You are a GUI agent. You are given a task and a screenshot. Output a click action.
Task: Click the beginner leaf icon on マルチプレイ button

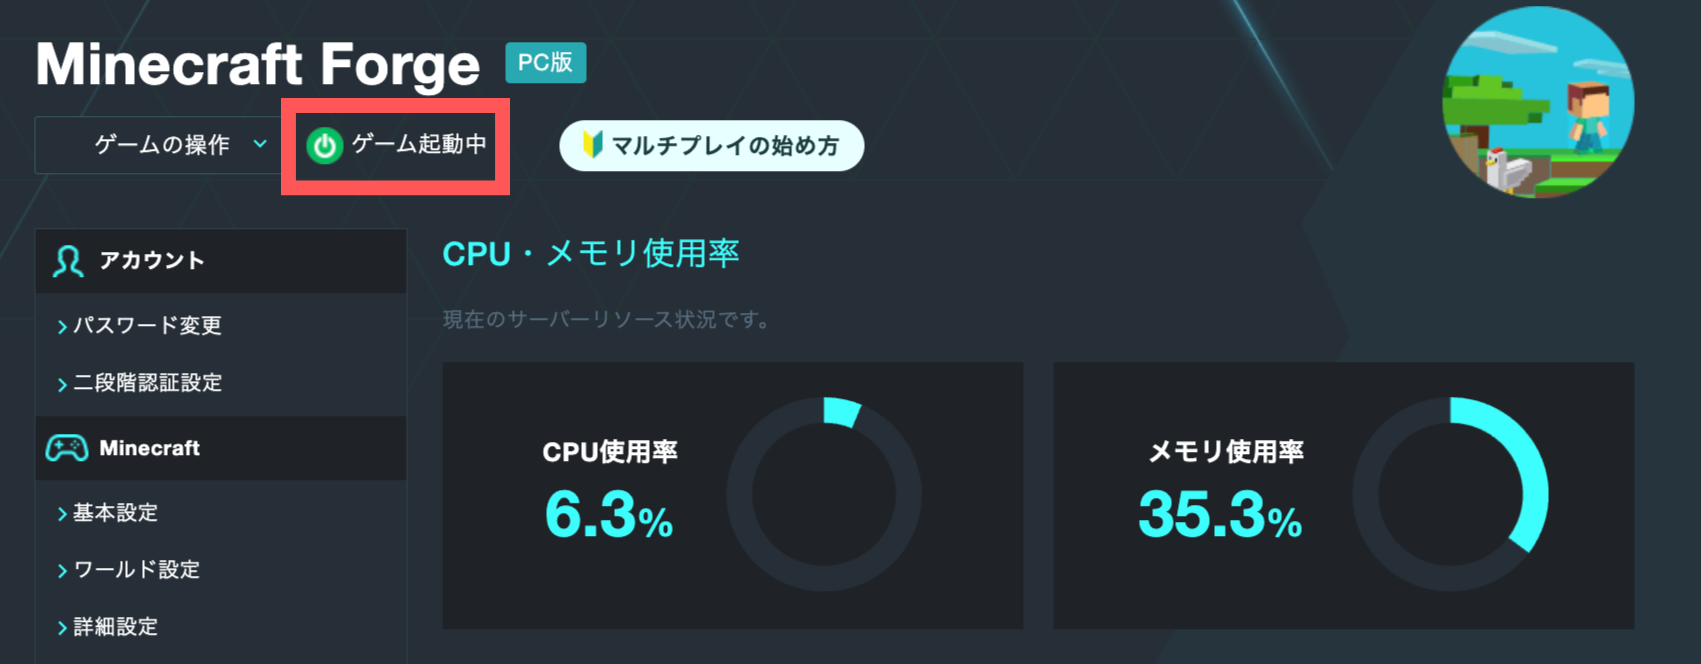pyautogui.click(x=592, y=145)
